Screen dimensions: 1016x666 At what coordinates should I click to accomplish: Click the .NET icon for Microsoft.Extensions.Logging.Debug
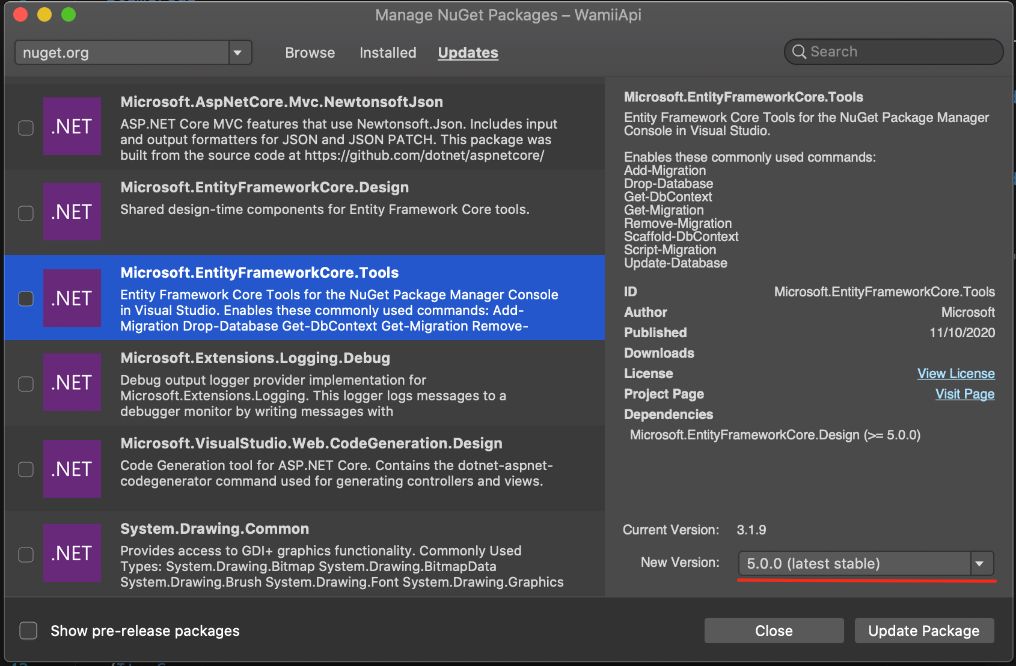point(72,383)
